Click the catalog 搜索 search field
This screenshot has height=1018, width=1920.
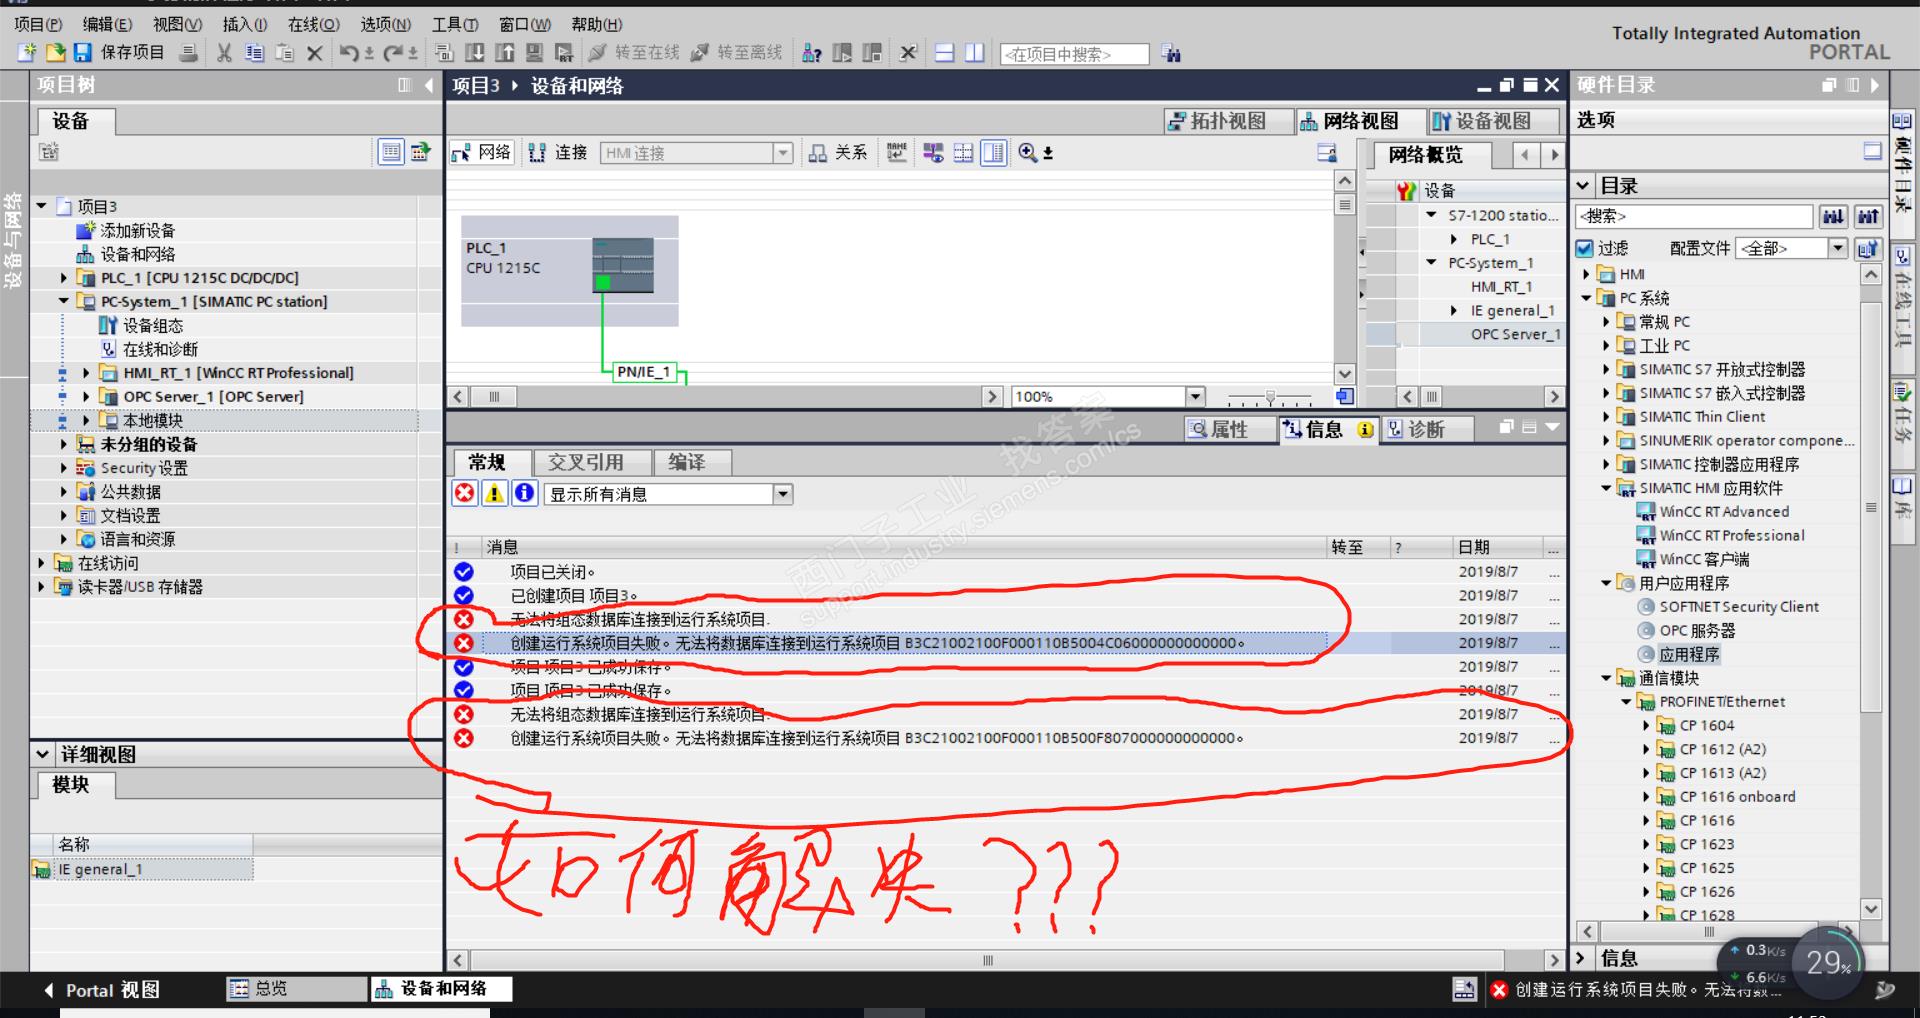(x=1693, y=216)
